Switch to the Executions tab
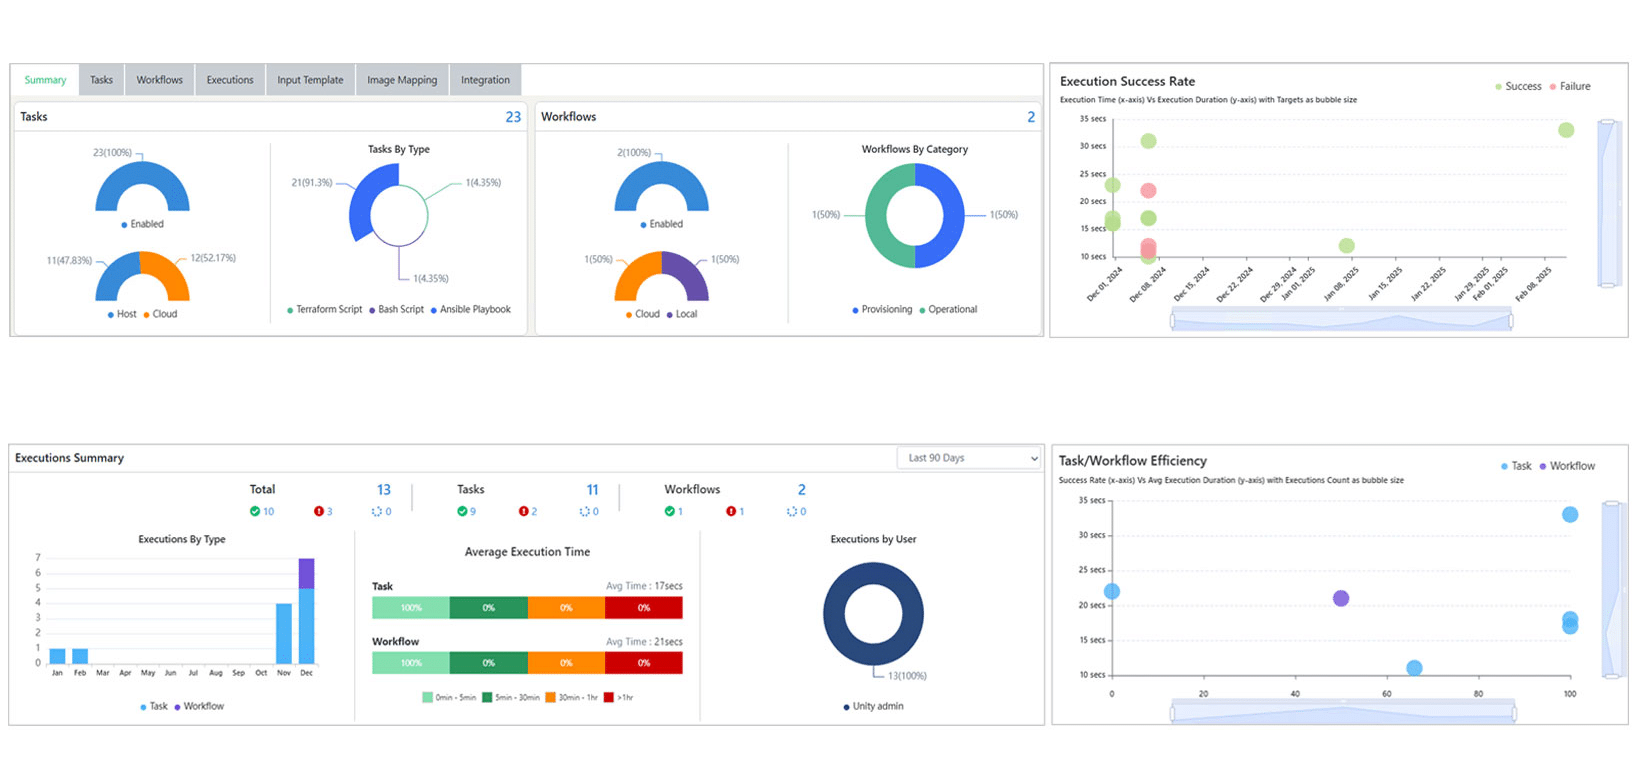Image resolution: width=1640 pixels, height=771 pixels. tap(230, 80)
